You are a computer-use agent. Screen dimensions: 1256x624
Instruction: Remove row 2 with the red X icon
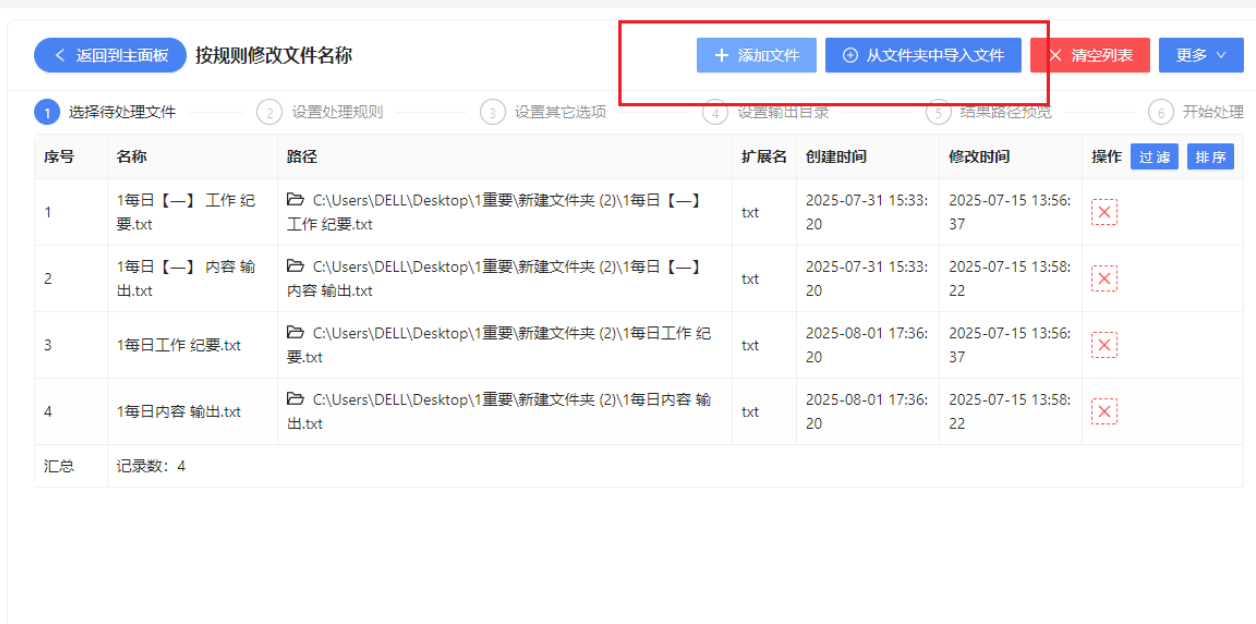1104,279
